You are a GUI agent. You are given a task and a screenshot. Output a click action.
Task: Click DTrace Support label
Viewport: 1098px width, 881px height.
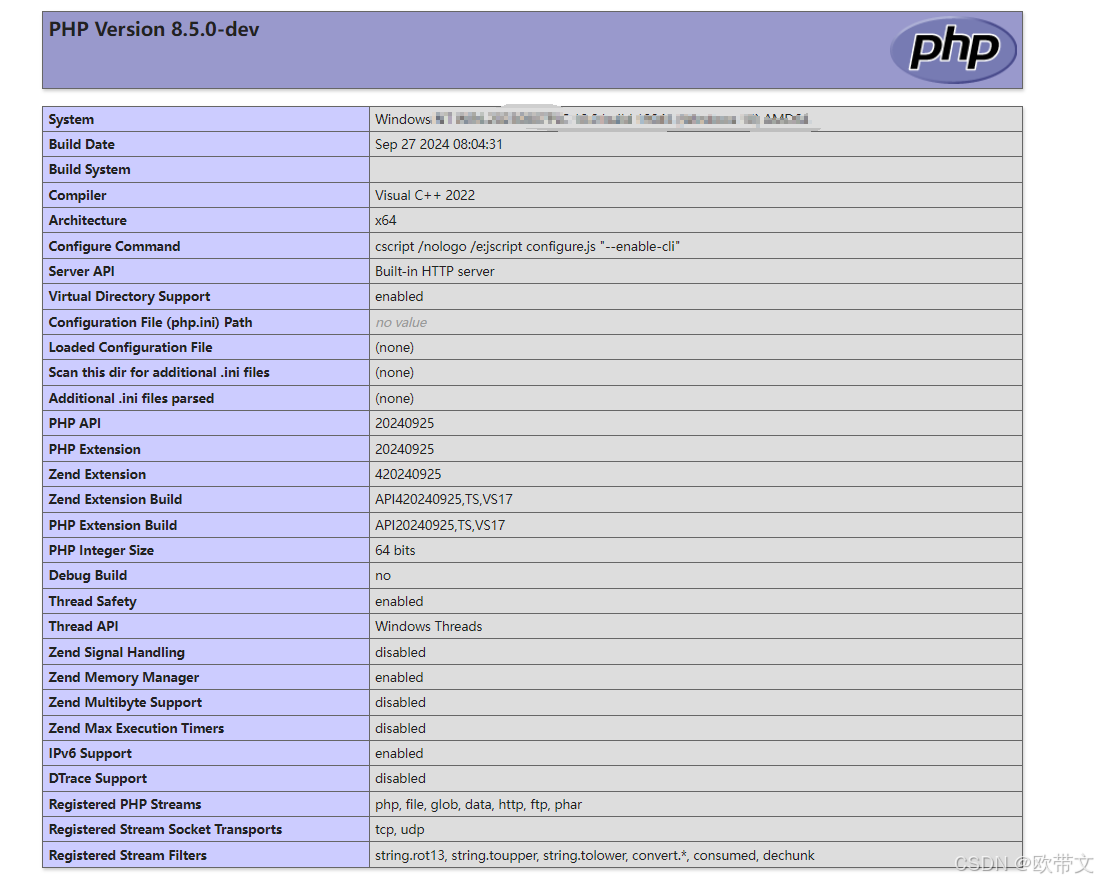[x=98, y=779]
